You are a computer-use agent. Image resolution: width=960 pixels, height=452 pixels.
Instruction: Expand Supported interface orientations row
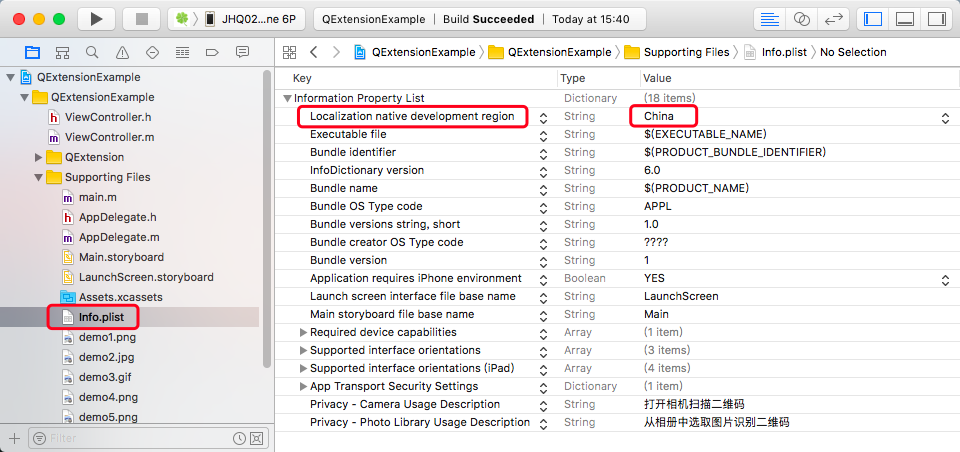pos(303,351)
